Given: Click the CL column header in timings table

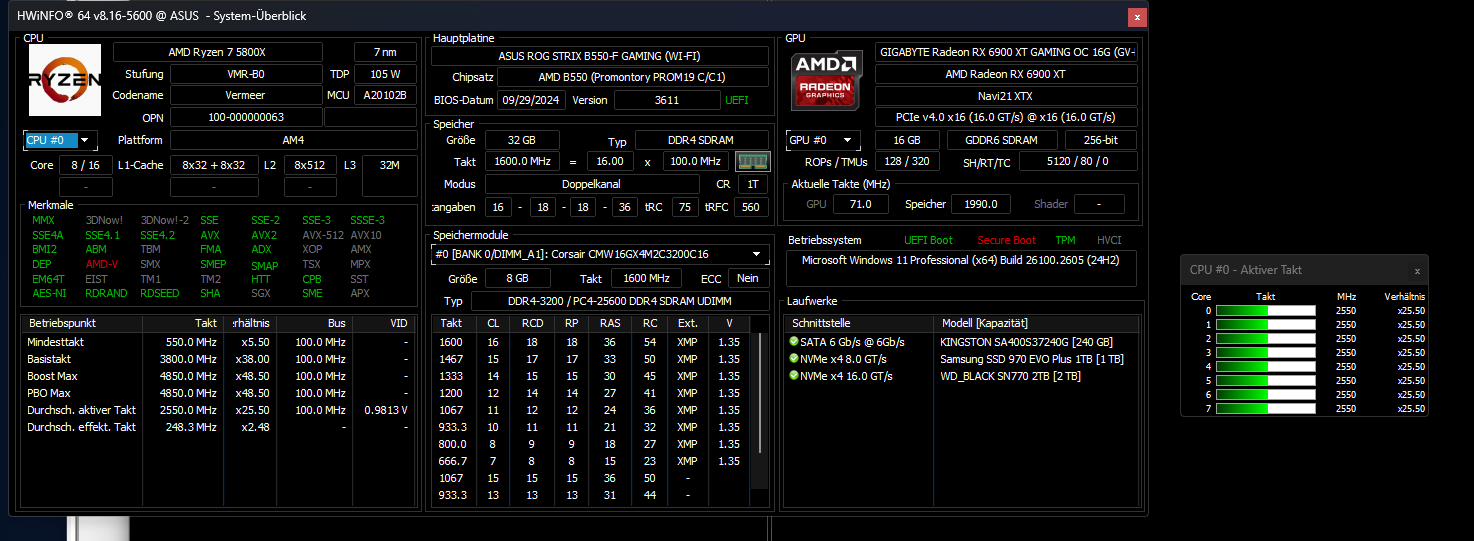Looking at the screenshot, I should [492, 323].
